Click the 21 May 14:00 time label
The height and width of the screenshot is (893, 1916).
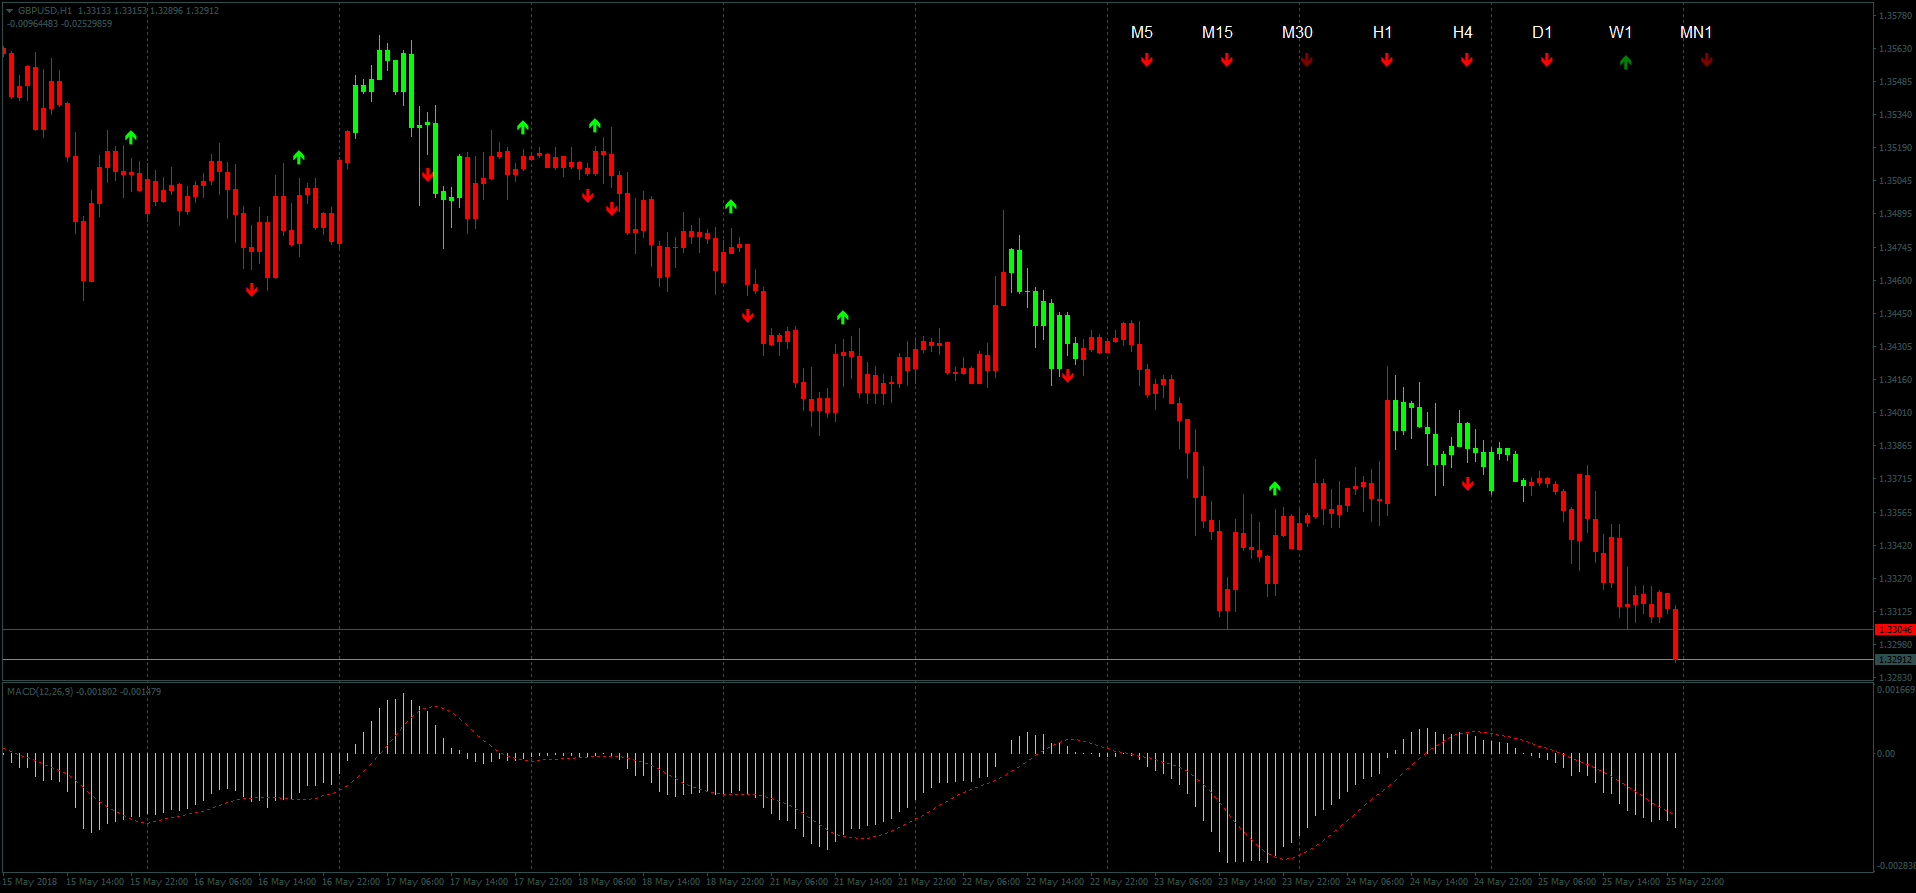[863, 882]
